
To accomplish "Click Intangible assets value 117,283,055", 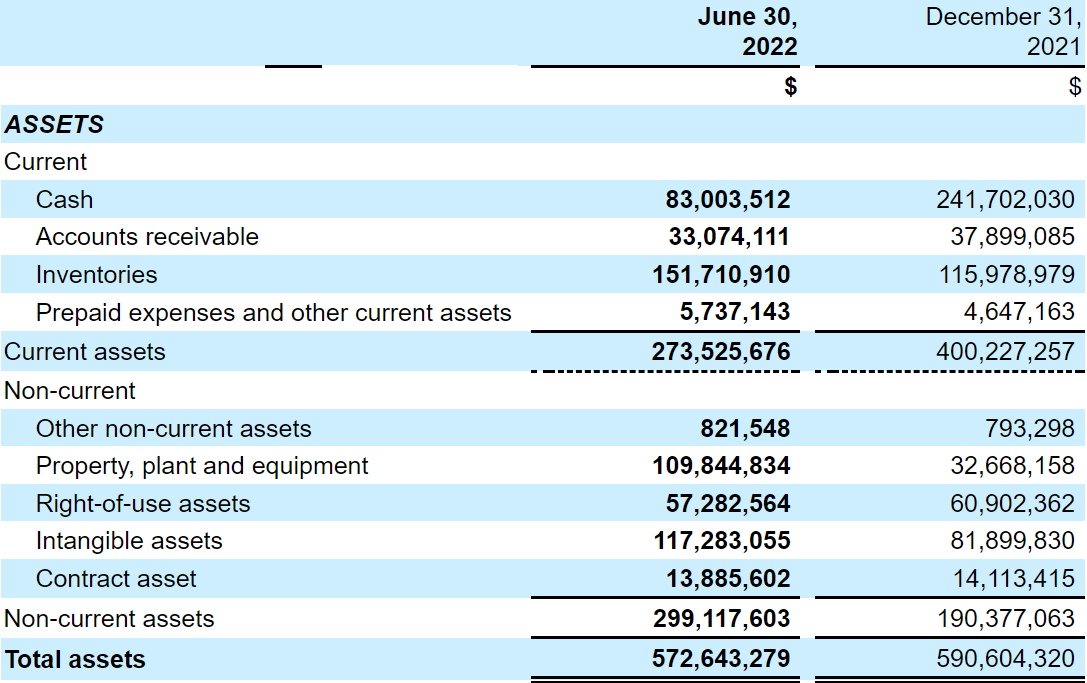I will coord(721,541).
